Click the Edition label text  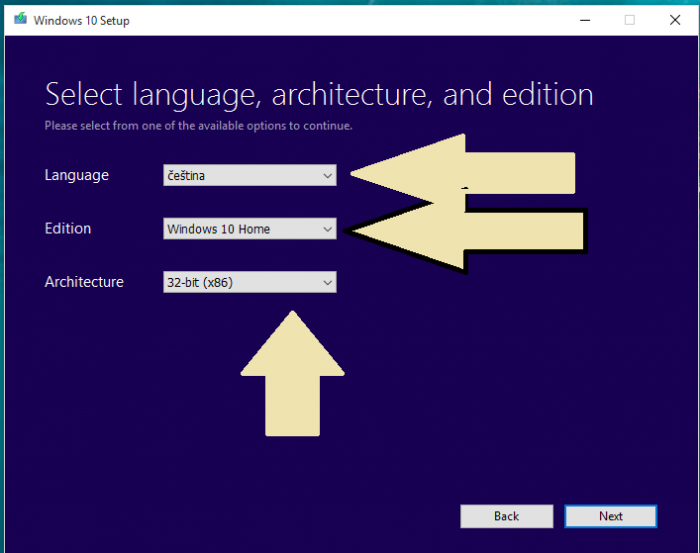click(67, 229)
